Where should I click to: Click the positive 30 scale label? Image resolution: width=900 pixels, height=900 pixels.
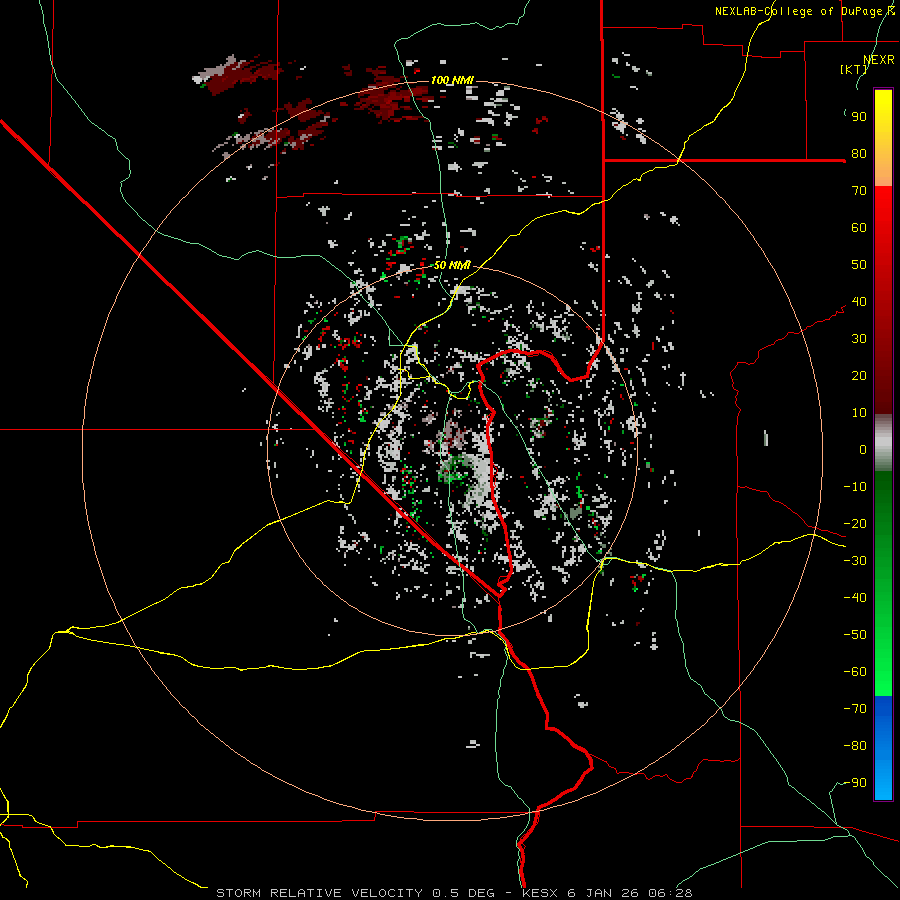click(859, 339)
